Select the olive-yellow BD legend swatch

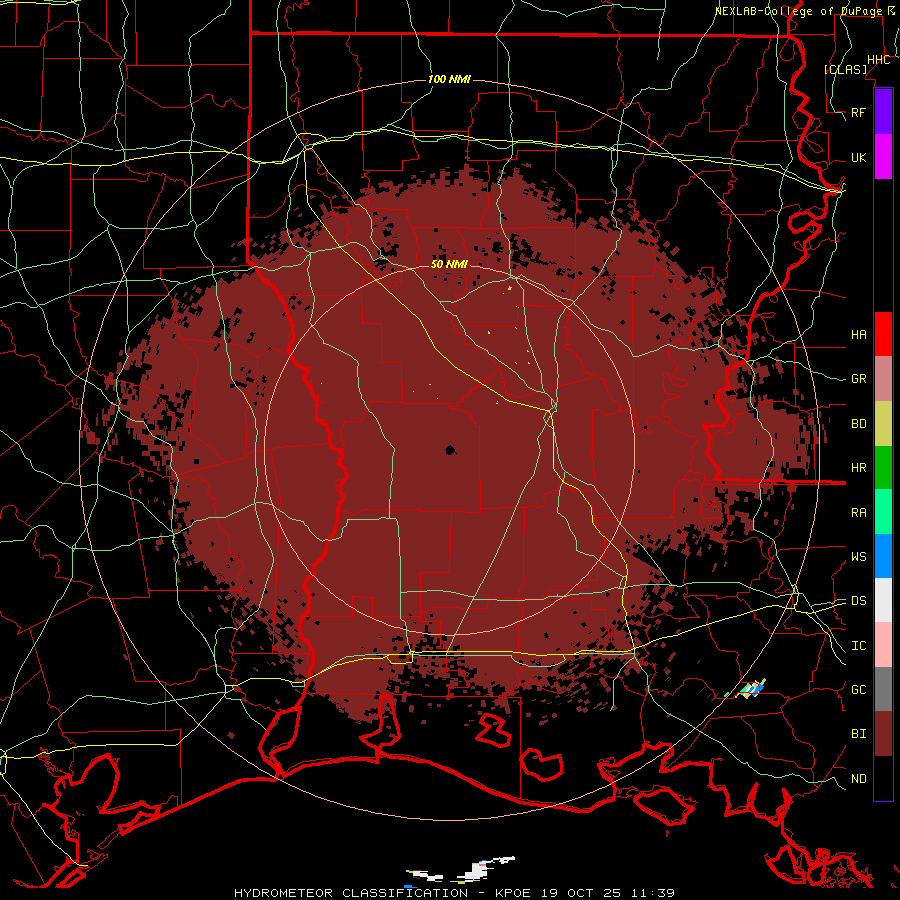[x=883, y=424]
